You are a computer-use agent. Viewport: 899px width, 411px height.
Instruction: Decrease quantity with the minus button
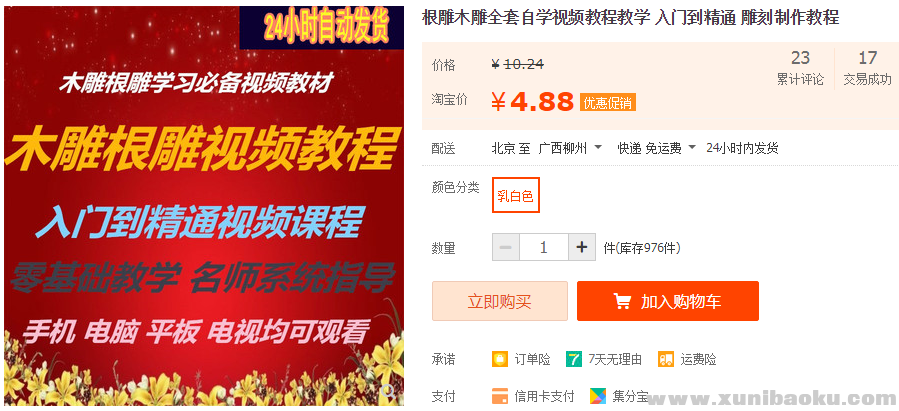pyautogui.click(x=506, y=247)
